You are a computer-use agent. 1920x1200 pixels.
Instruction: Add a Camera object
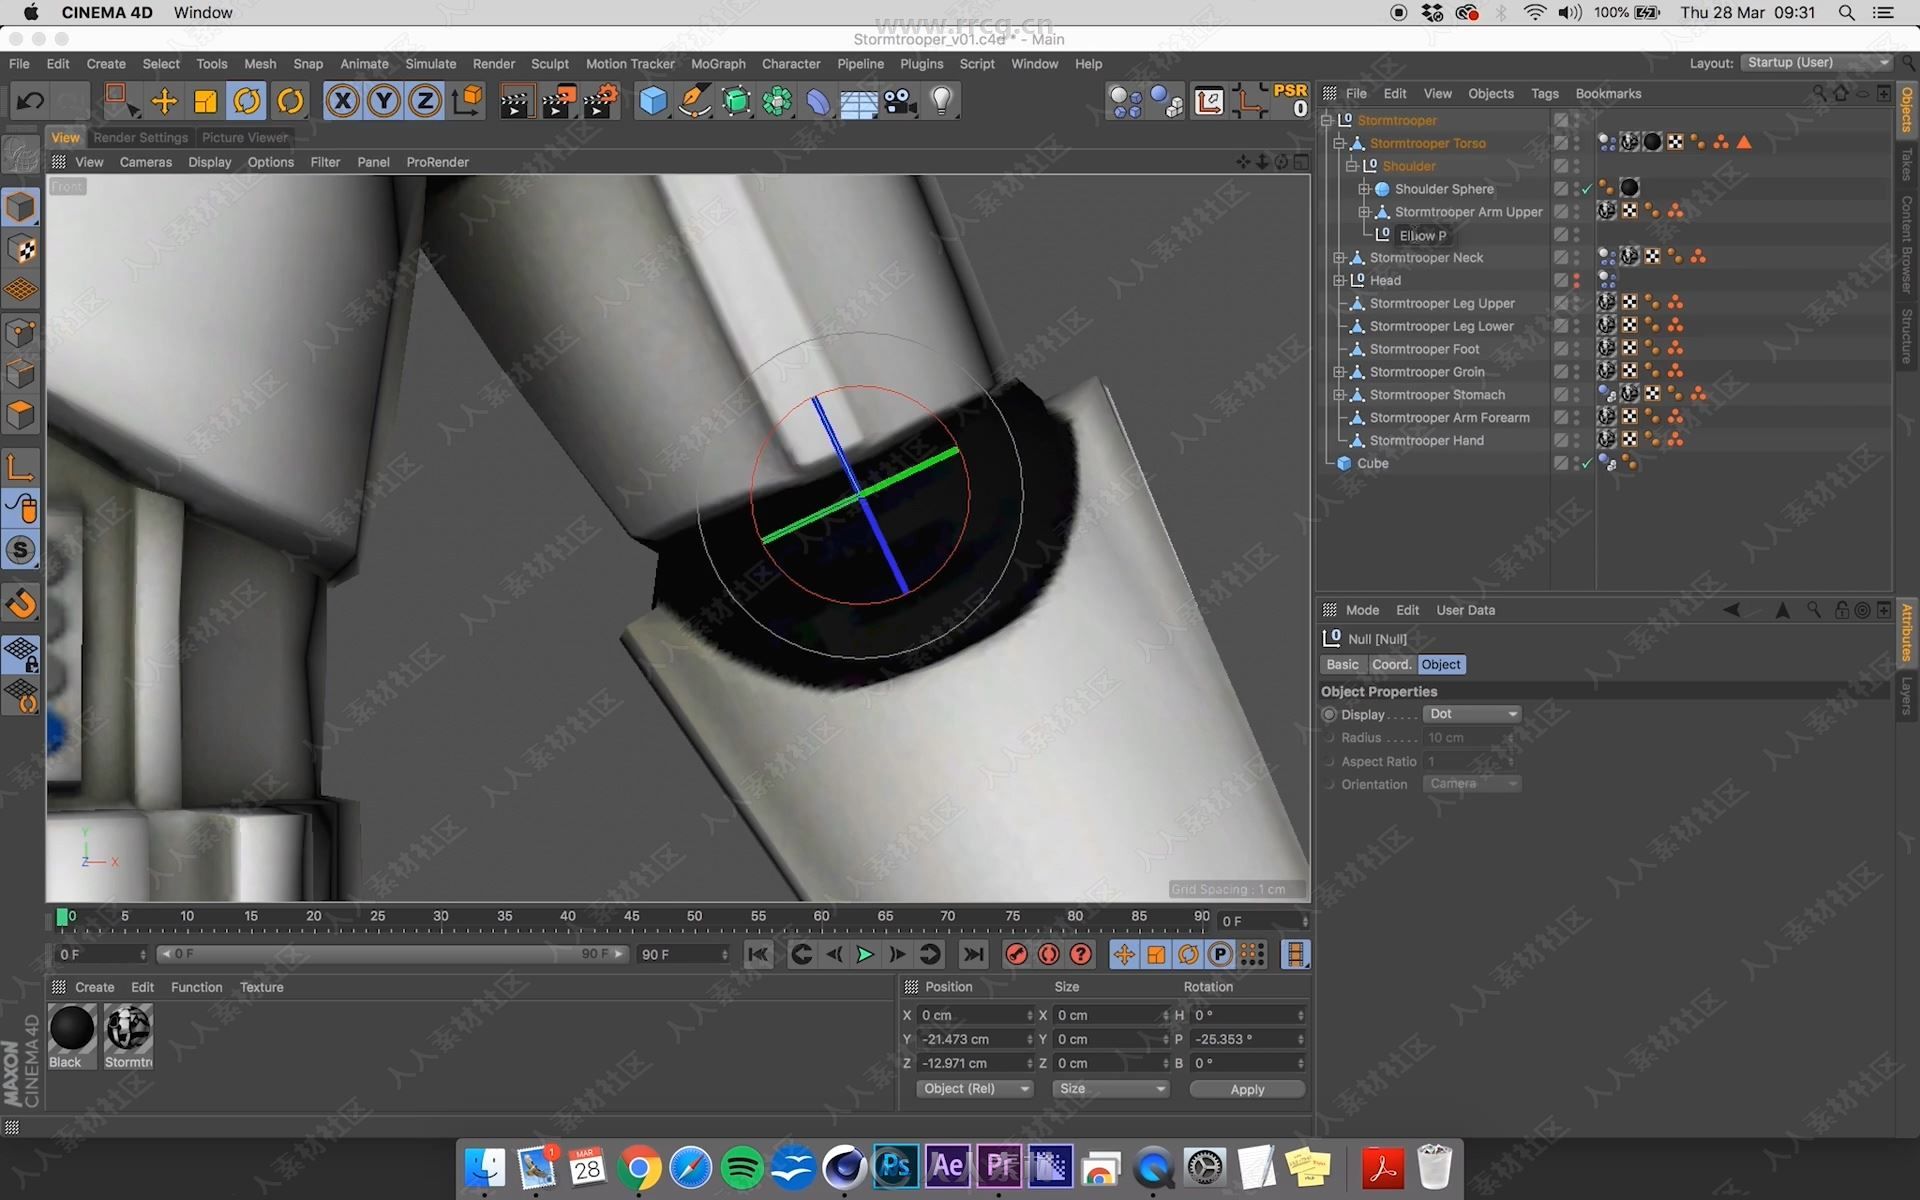900,101
